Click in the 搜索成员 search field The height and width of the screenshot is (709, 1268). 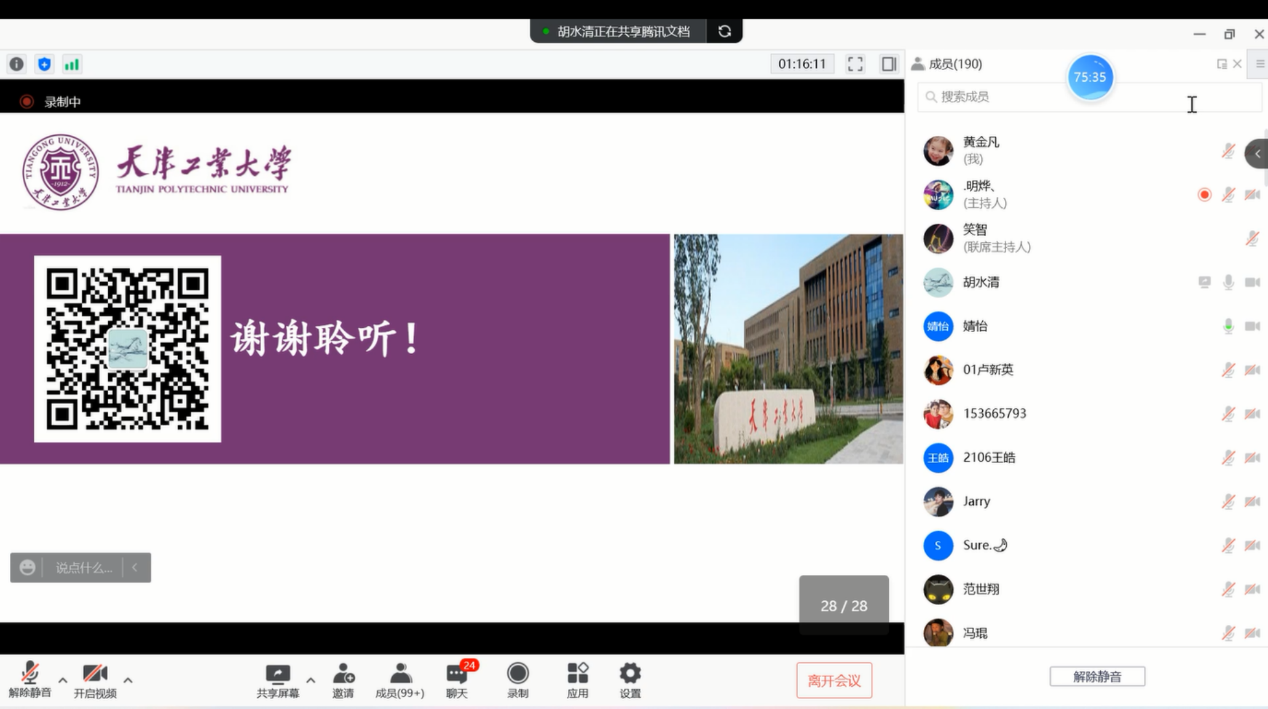tap(1089, 97)
